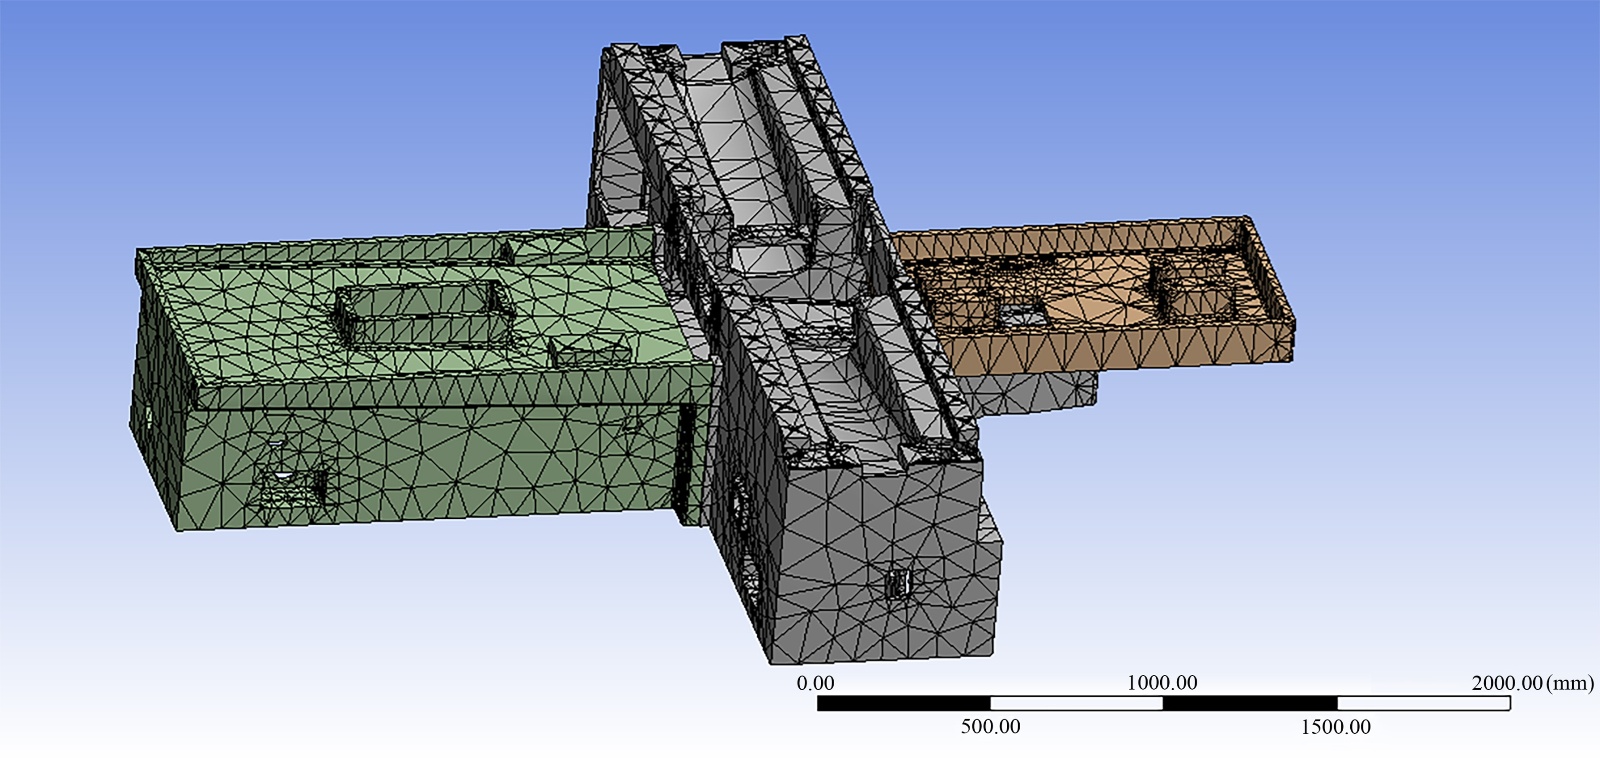Viewport: 1600px width, 760px height.
Task: Click the 2000.00 (mm) scale label
Action: [x=1531, y=683]
